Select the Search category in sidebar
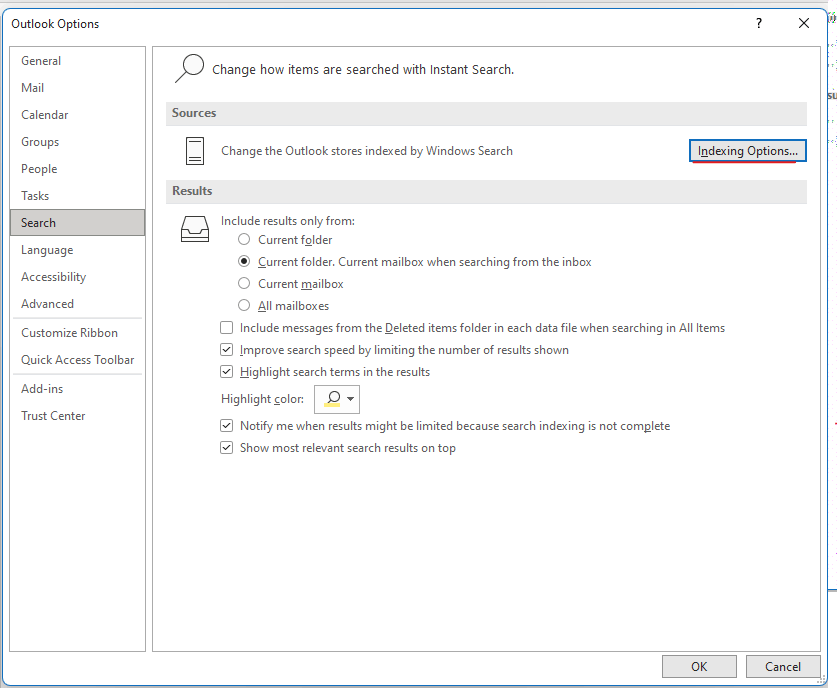The image size is (837, 688). tap(77, 223)
